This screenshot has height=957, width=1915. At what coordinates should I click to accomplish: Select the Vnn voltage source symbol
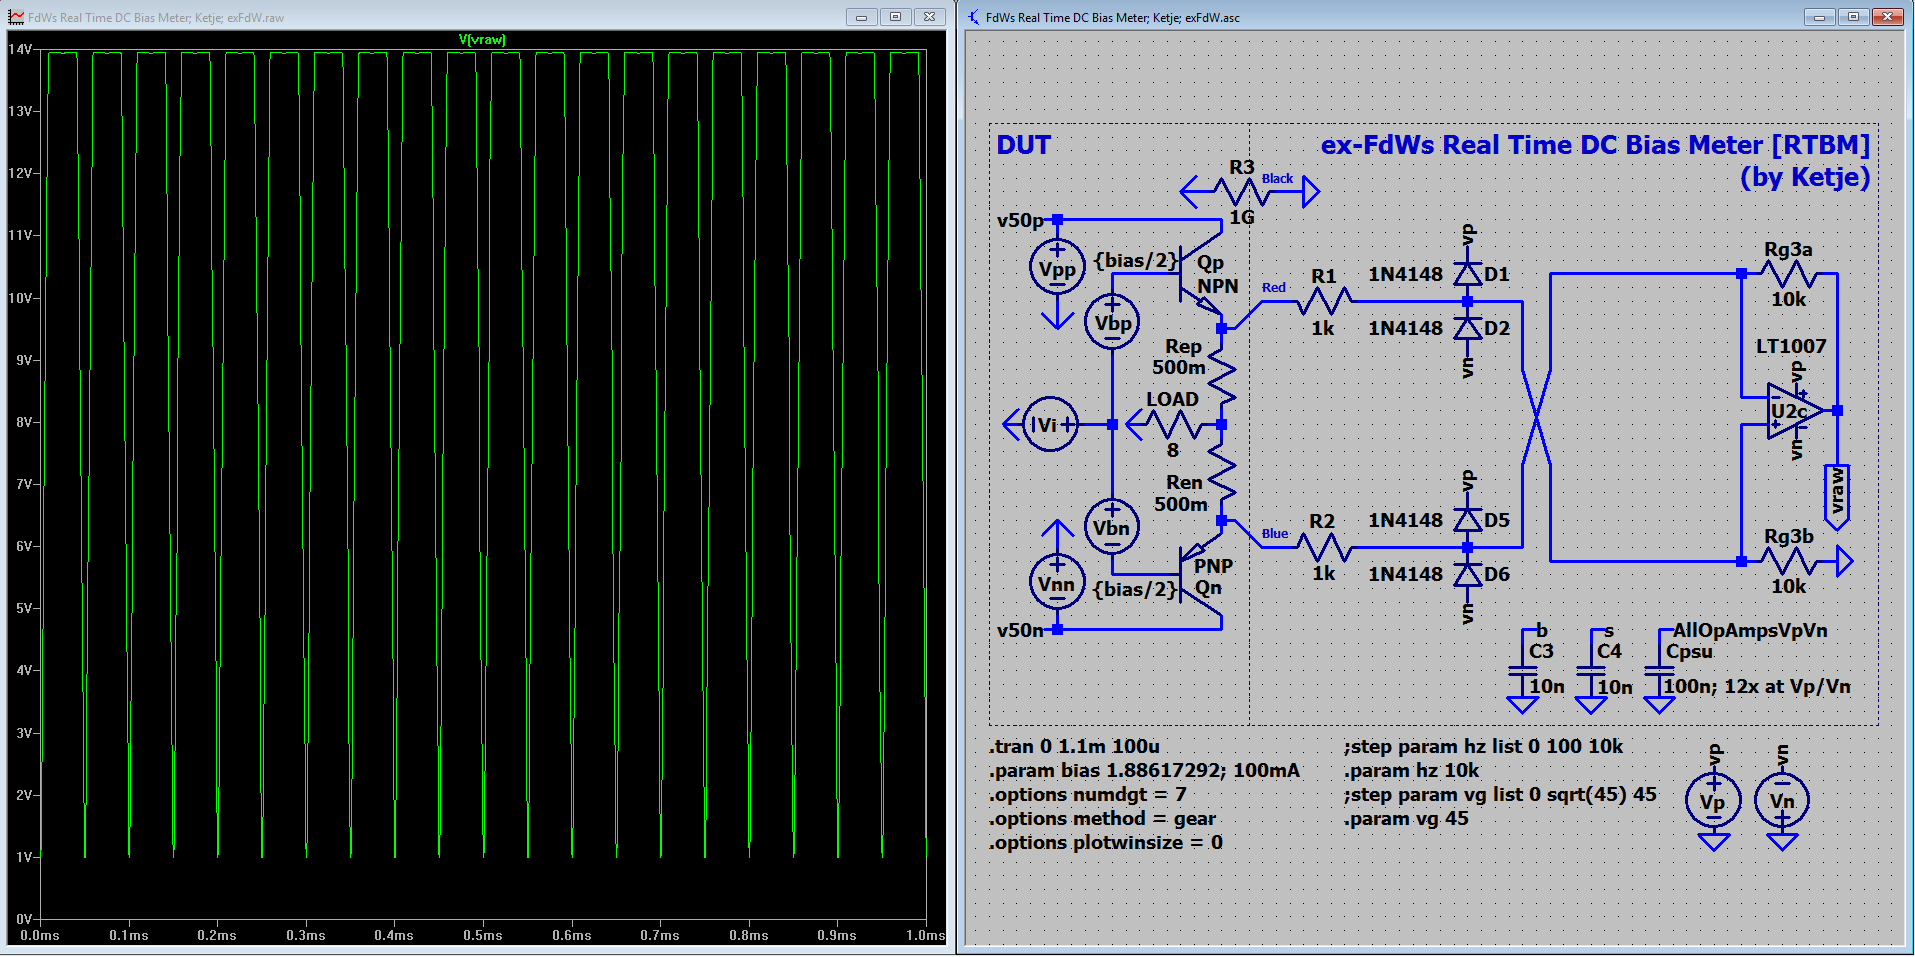(1057, 582)
